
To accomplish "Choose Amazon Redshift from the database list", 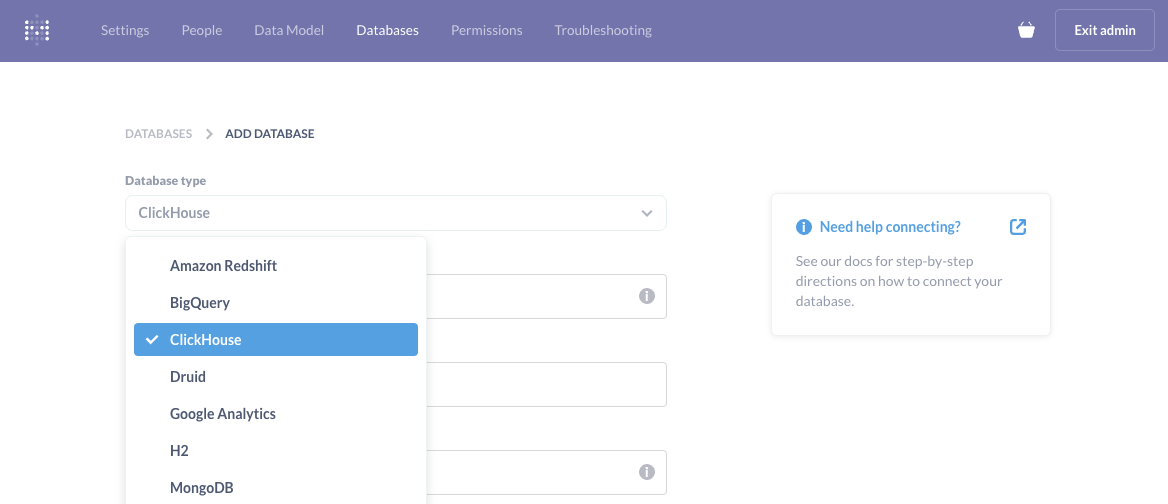I will click(x=223, y=266).
